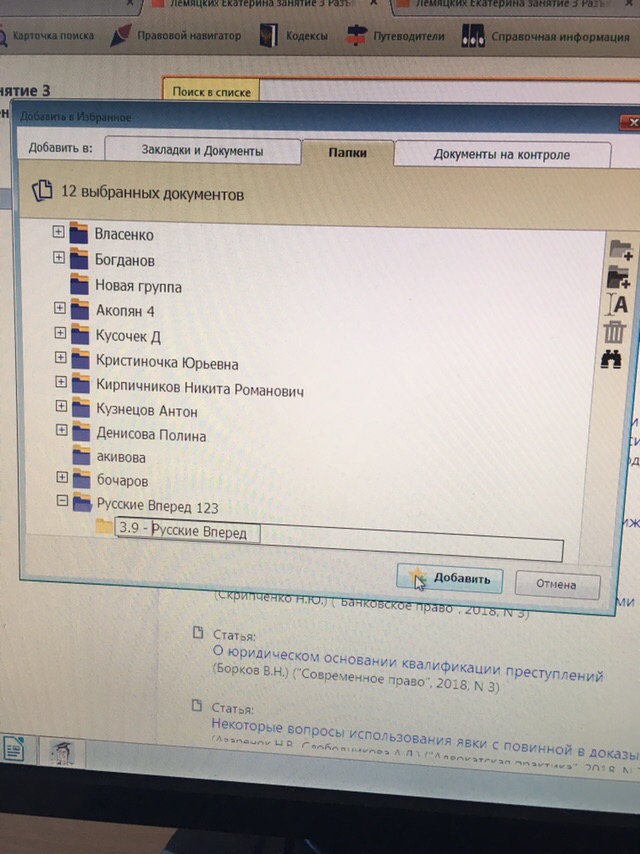This screenshot has width=640, height=854.
Task: Select the Акопян 4 folder name
Action: (125, 311)
